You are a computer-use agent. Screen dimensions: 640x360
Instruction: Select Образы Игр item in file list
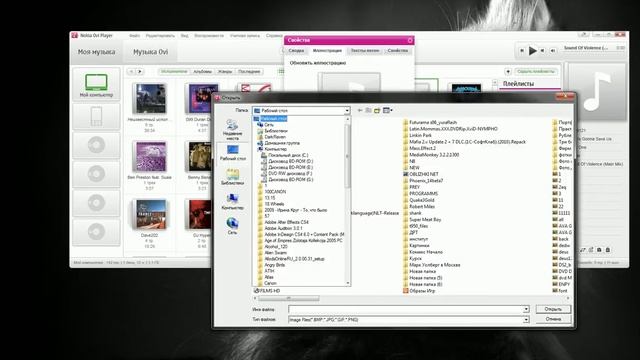click(x=419, y=291)
